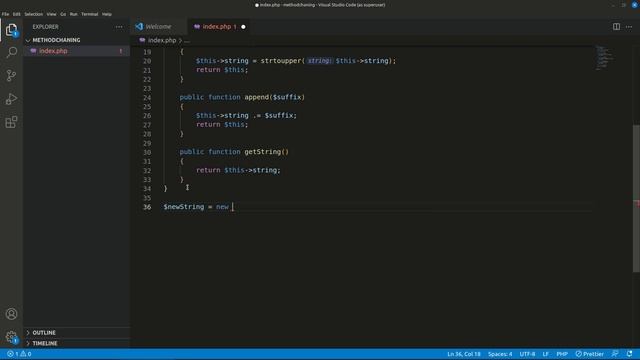Open the File menu
Viewport: 640px width, 360px height.
(x=6, y=14)
